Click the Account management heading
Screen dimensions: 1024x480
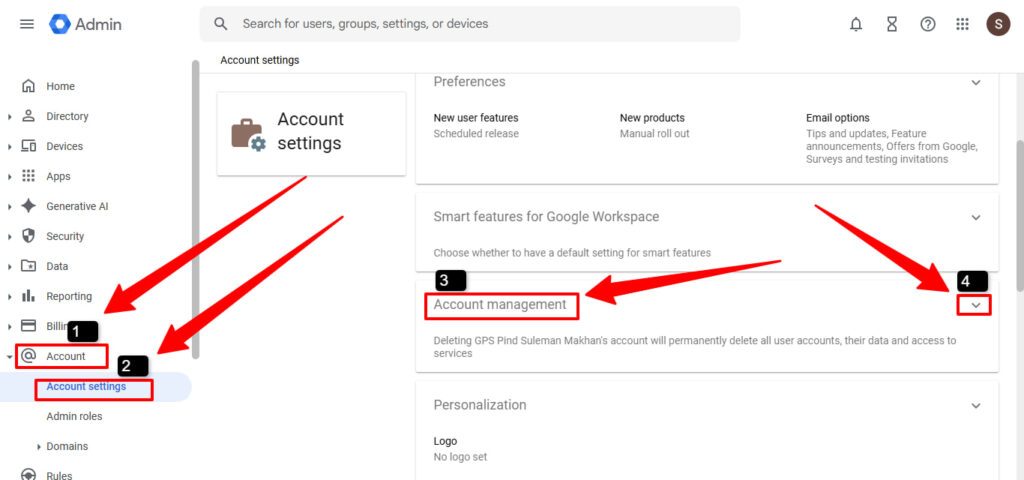click(500, 304)
